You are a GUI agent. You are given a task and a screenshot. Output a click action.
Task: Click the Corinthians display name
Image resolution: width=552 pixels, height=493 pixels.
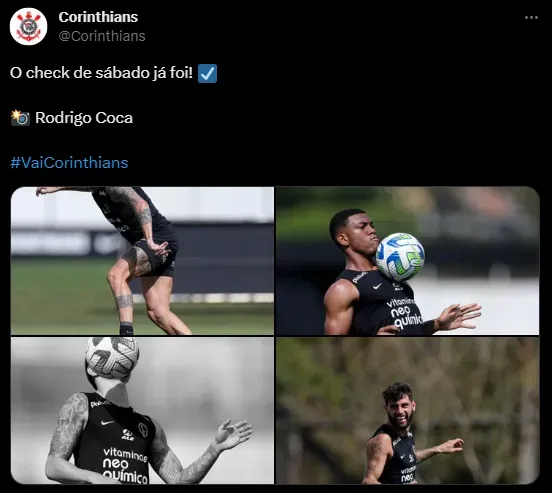pos(98,17)
